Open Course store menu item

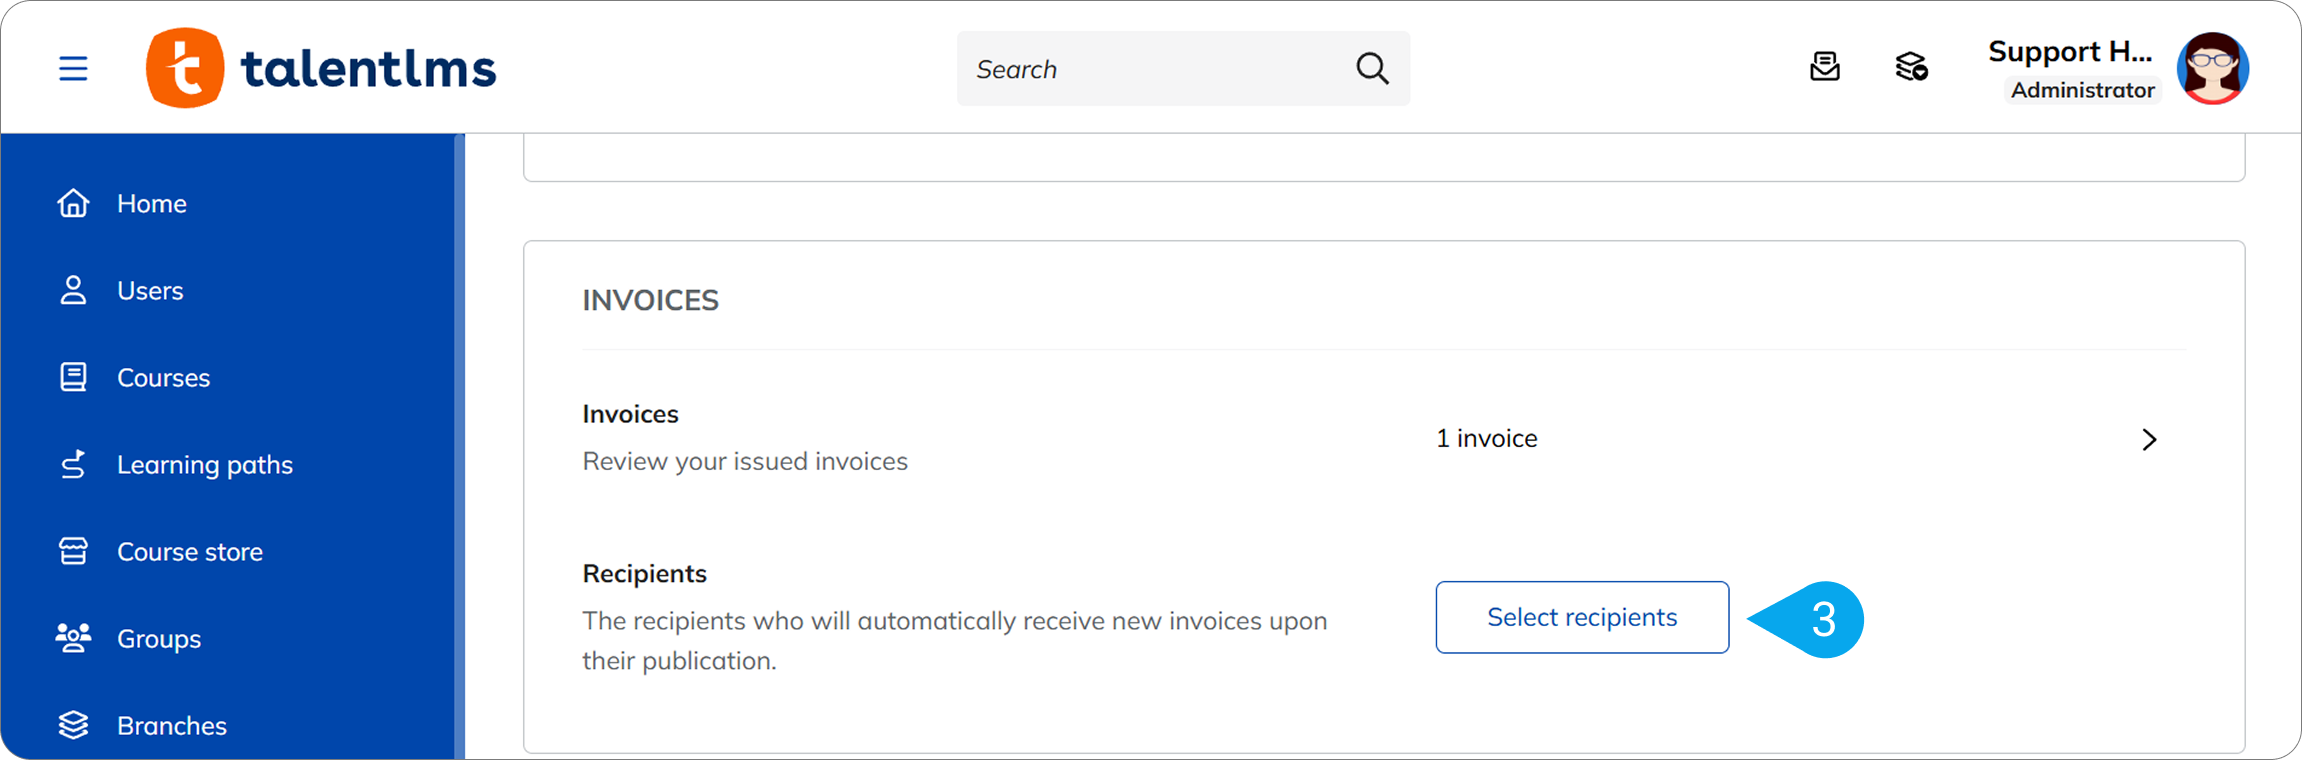(x=189, y=552)
